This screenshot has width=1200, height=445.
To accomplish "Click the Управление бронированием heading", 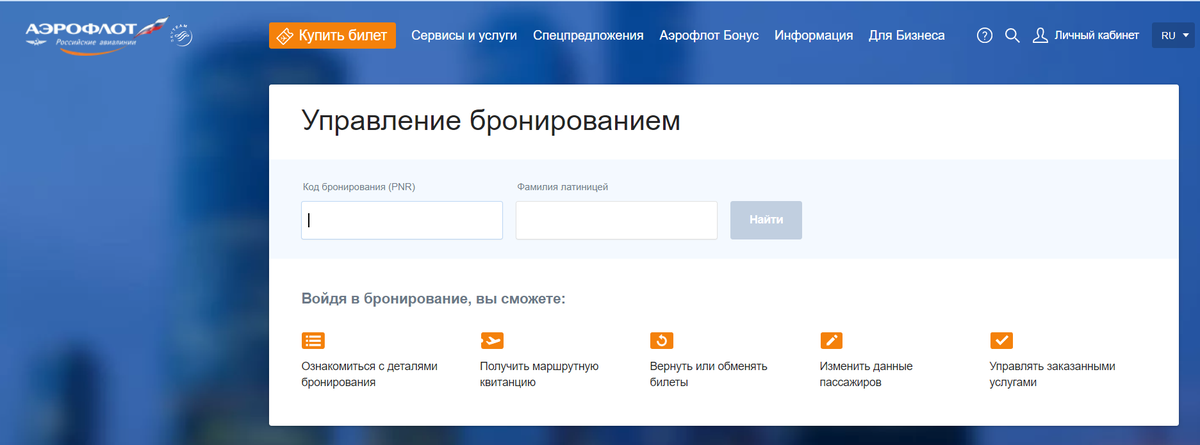I will (x=490, y=122).
